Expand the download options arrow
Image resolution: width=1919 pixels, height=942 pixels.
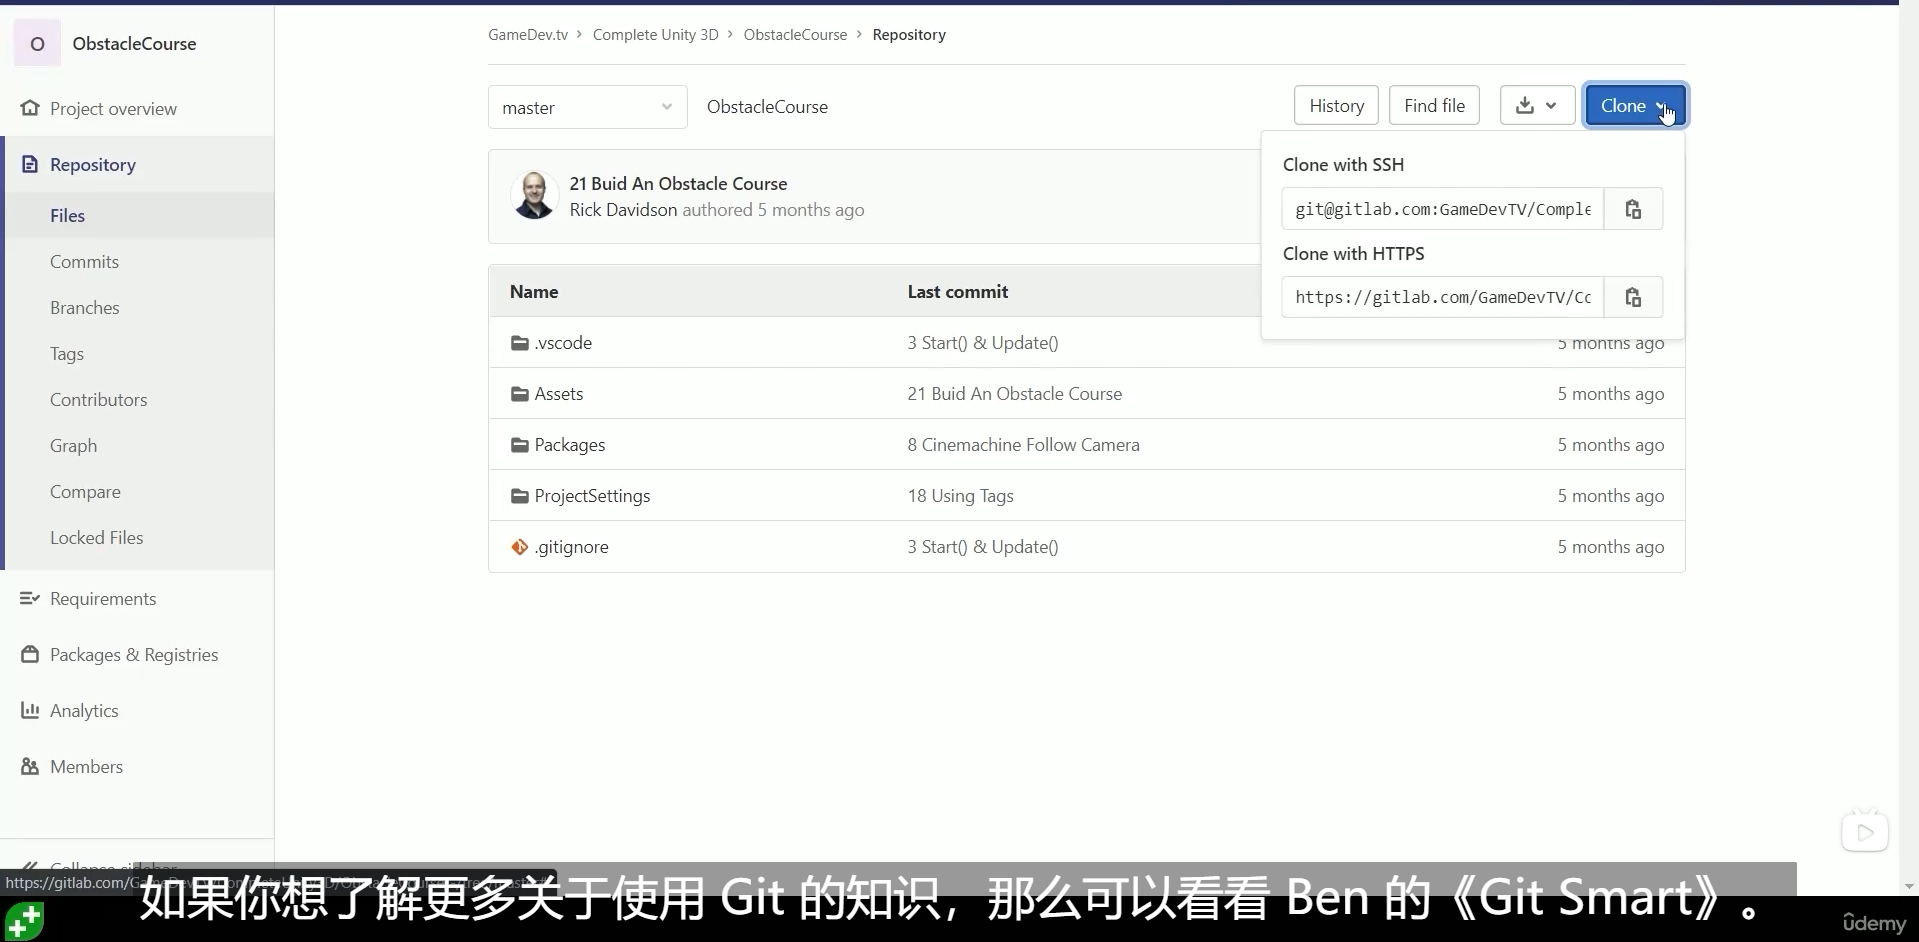pos(1551,105)
